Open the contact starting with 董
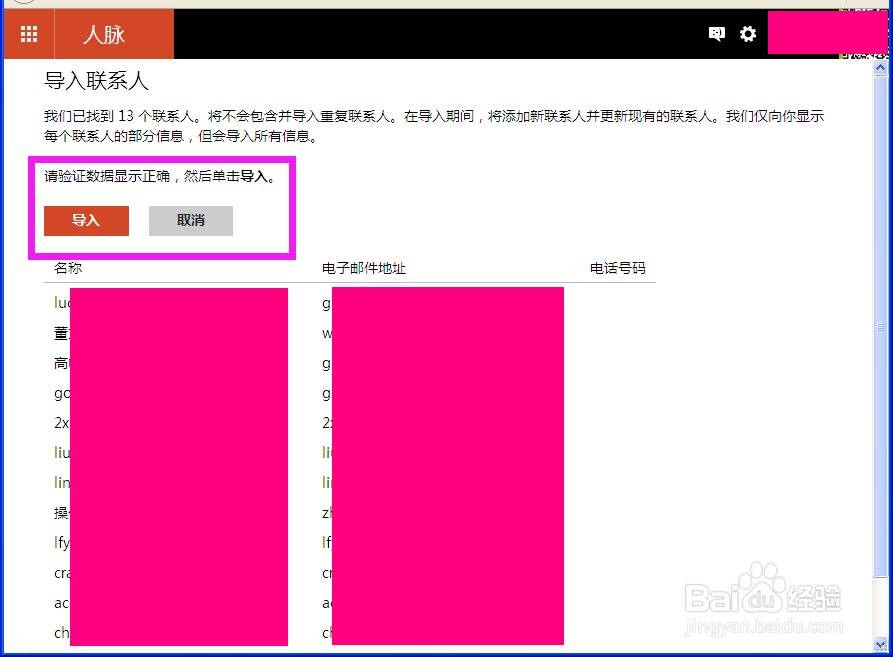Image resolution: width=893 pixels, height=657 pixels. coord(61,332)
